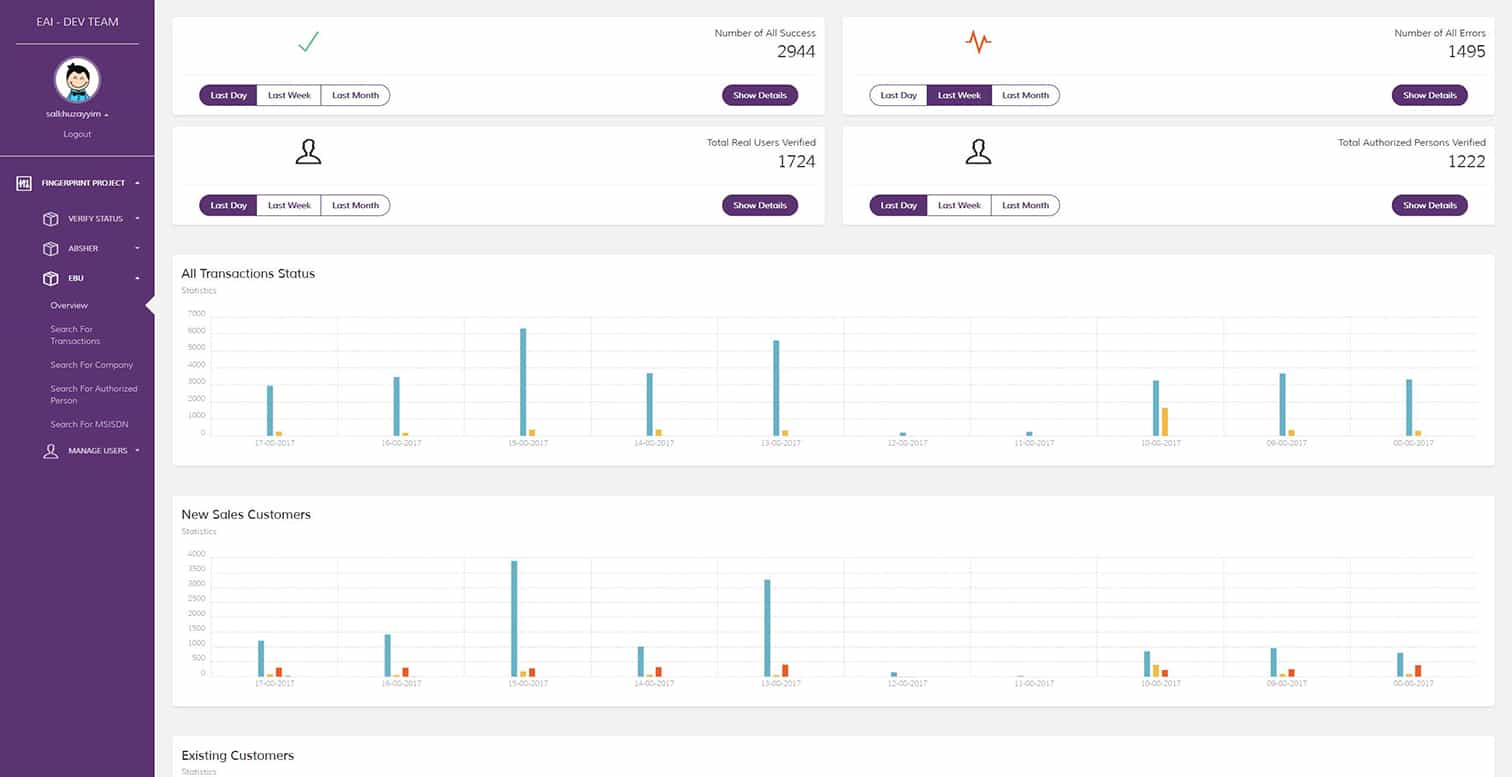Click the Verify Status cube icon

coord(50,219)
